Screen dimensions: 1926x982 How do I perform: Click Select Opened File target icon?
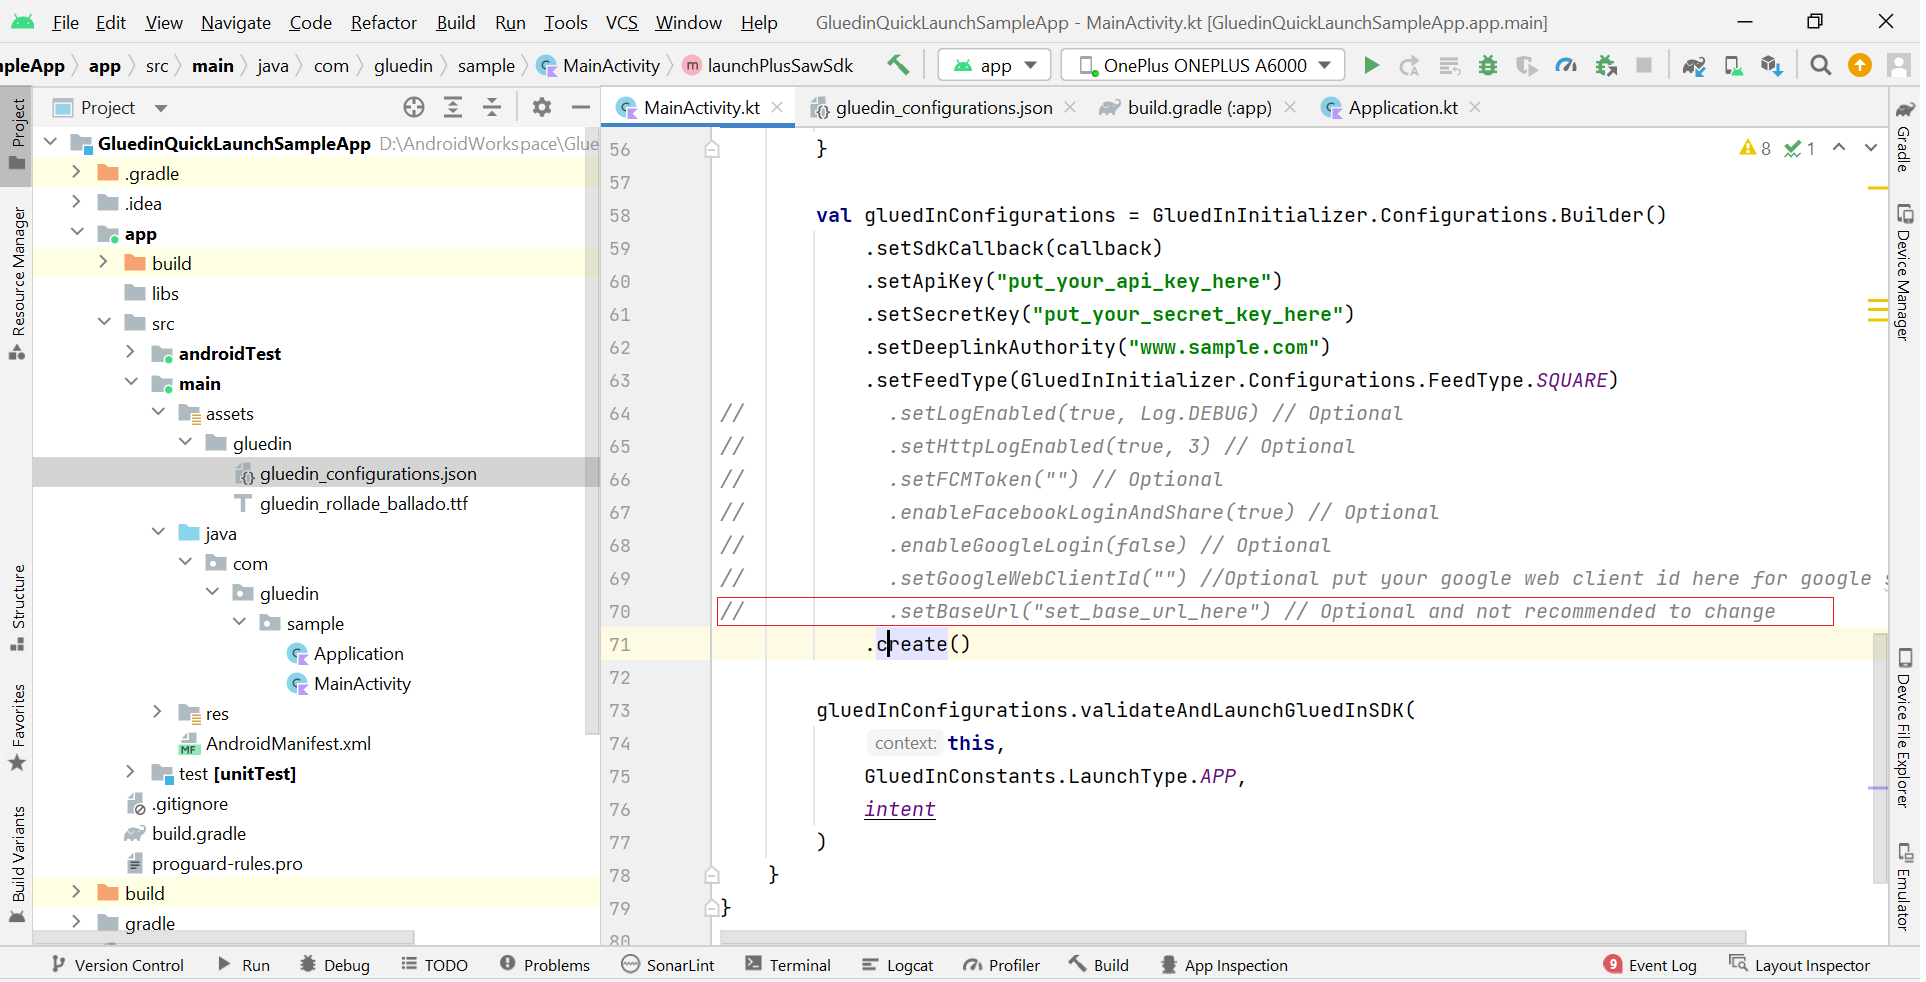pyautogui.click(x=414, y=107)
